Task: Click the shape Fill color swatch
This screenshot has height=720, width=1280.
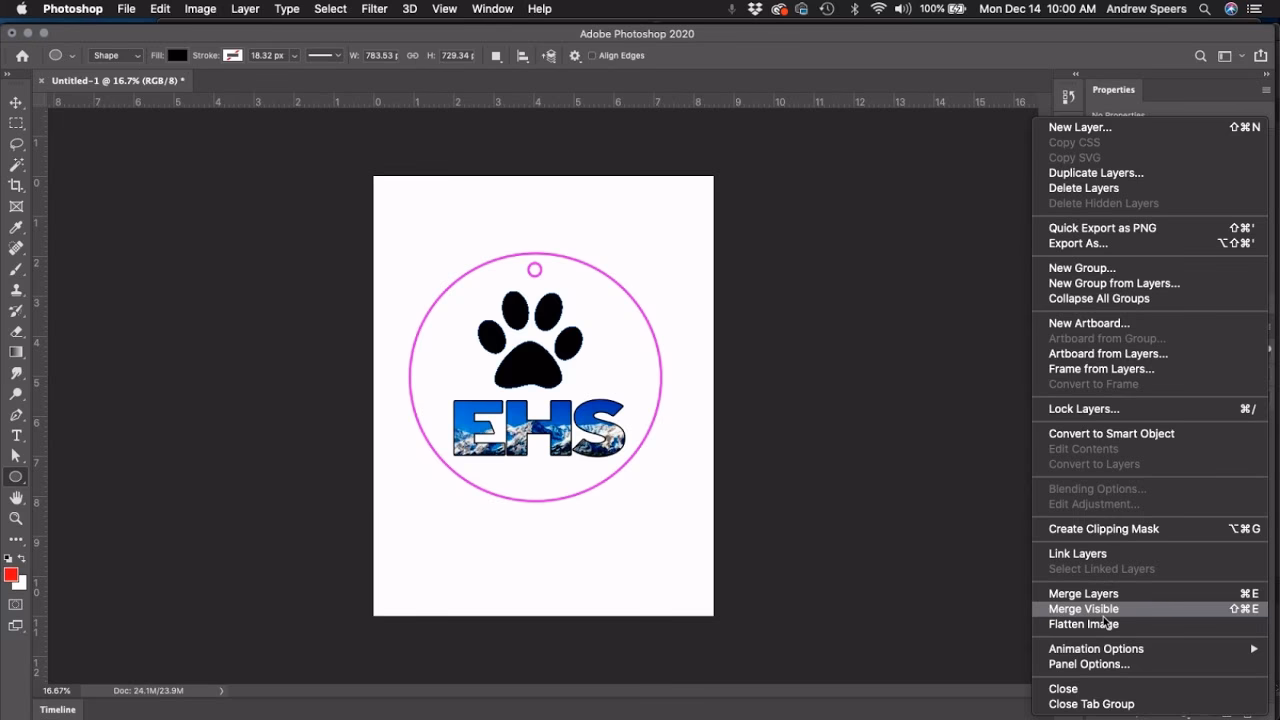Action: [177, 56]
